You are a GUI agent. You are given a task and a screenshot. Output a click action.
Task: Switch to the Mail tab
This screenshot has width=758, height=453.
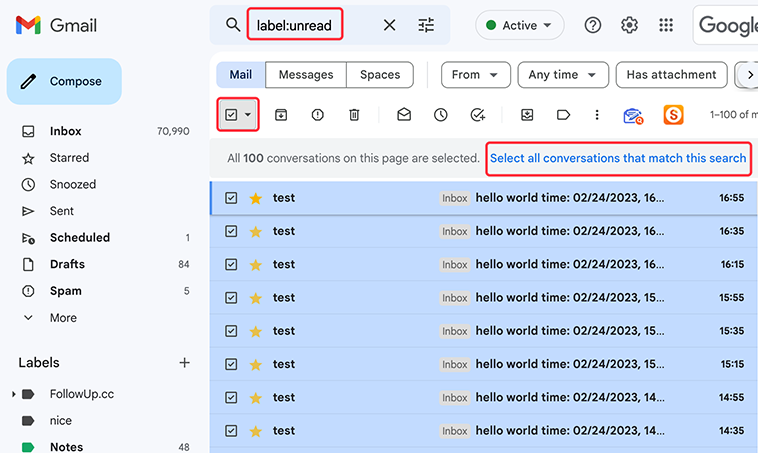point(241,74)
